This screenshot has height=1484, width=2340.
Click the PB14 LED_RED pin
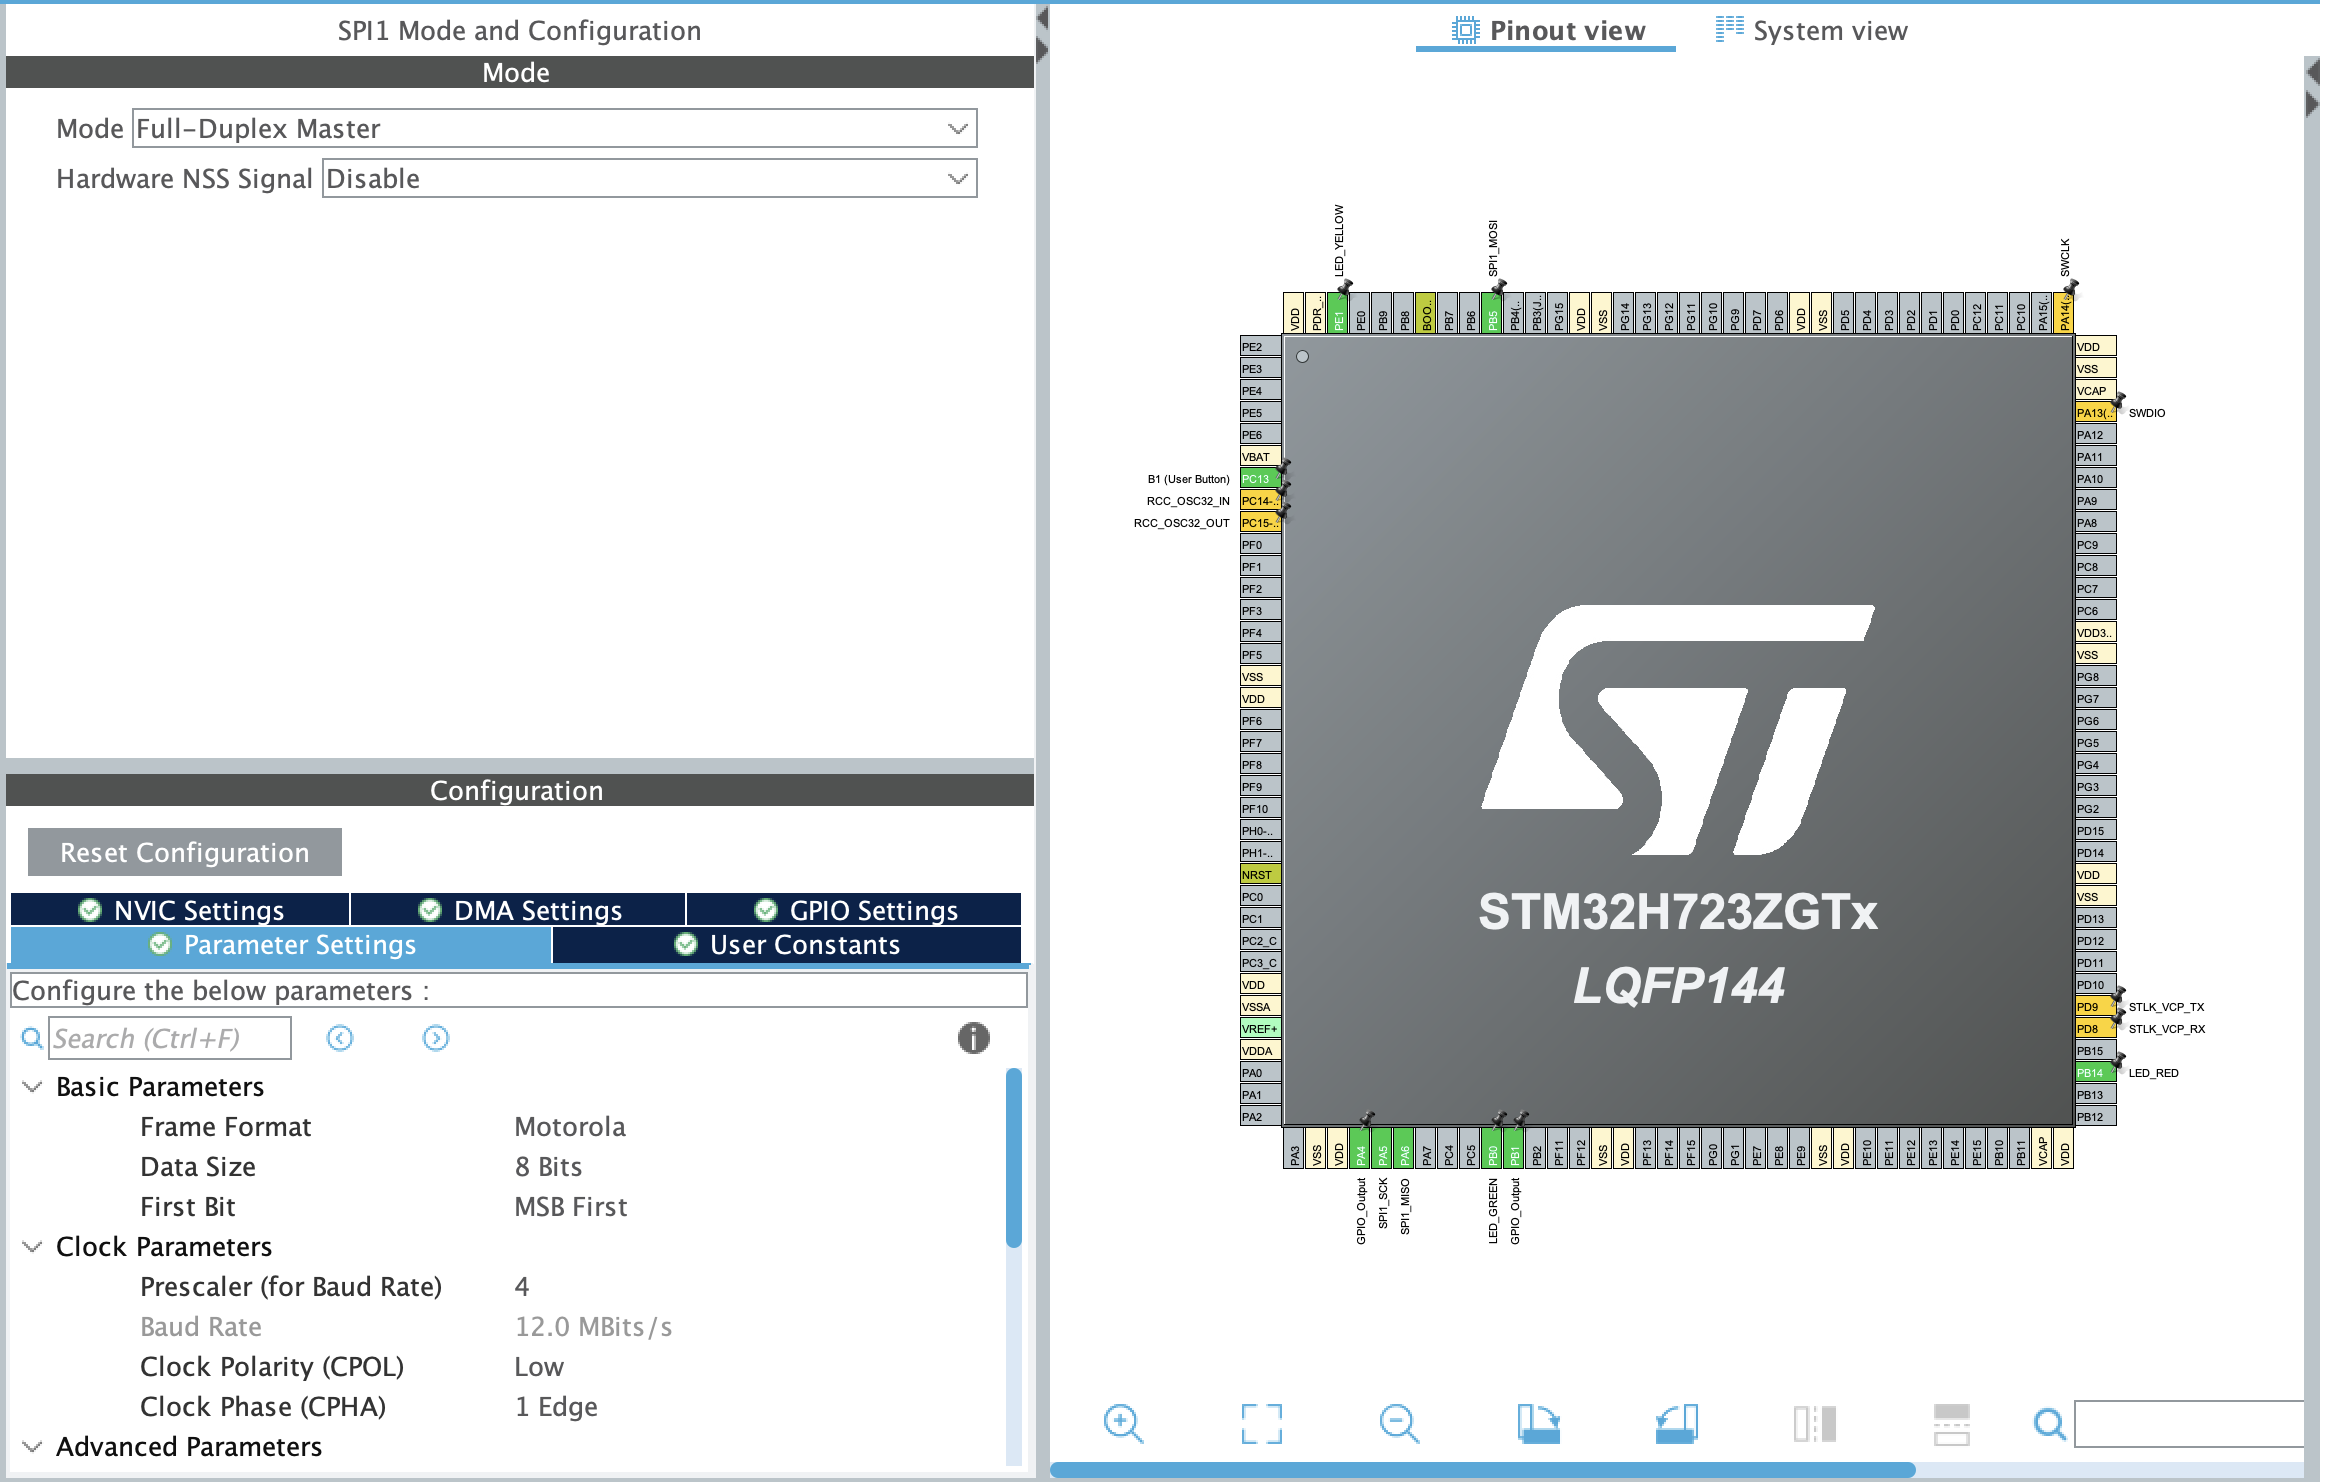tap(2094, 1073)
